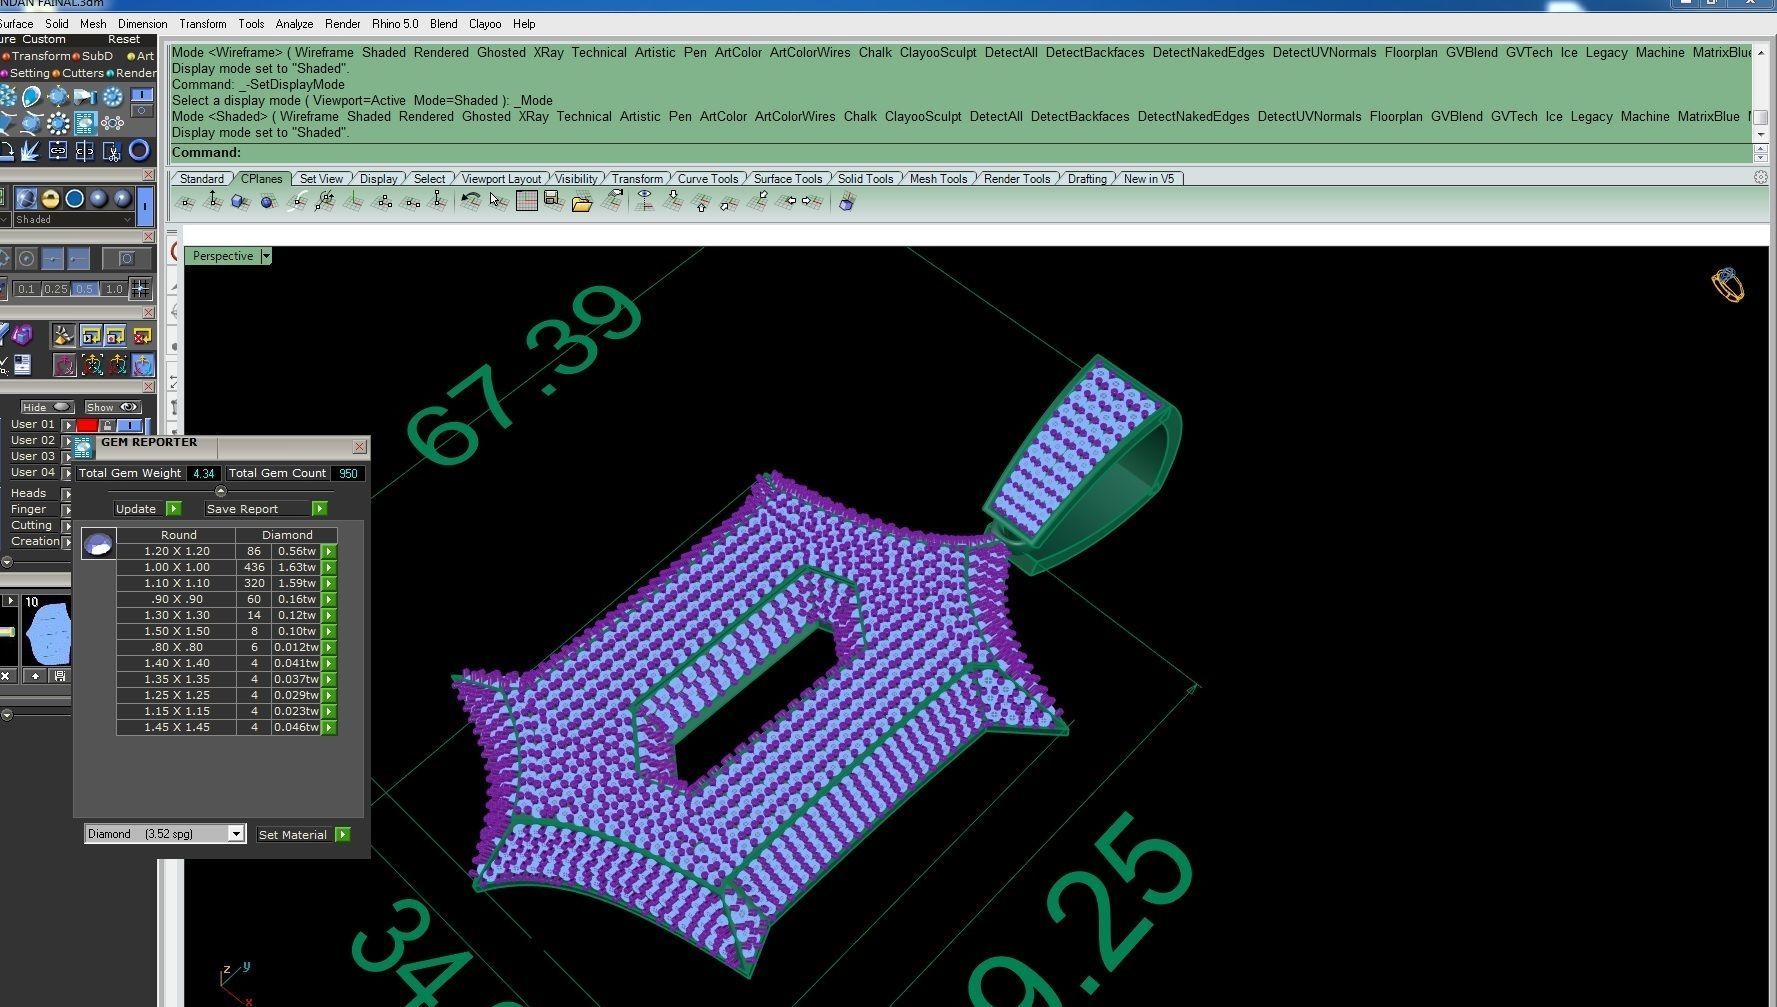
Task: Select the 1.0 snap increment
Action: pos(114,289)
